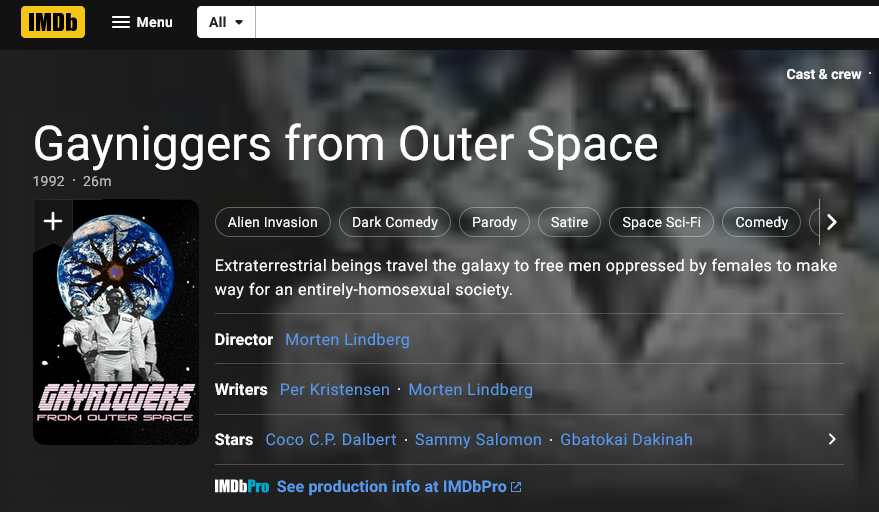
Task: Click external-link icon beside IMDbPro link
Action: point(516,487)
